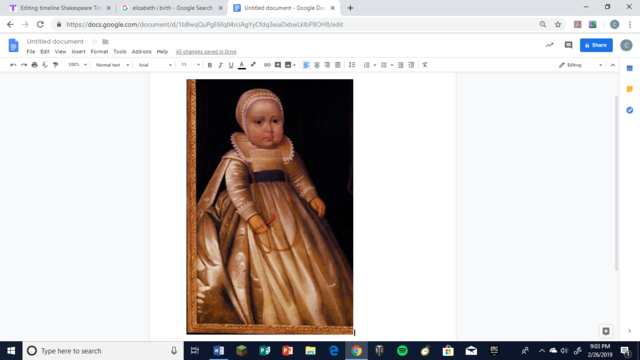Open Google account avatar in Docs
Screen dimensions: 640x360
pos(626,45)
